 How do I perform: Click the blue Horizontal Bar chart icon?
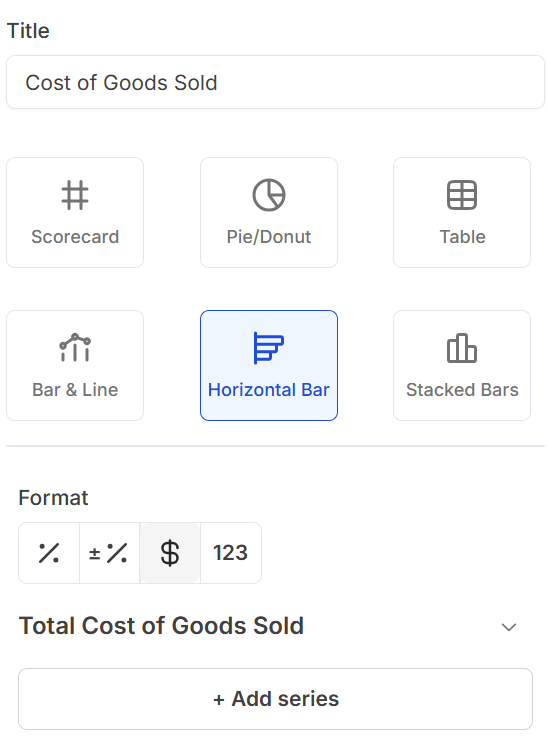[x=269, y=348]
